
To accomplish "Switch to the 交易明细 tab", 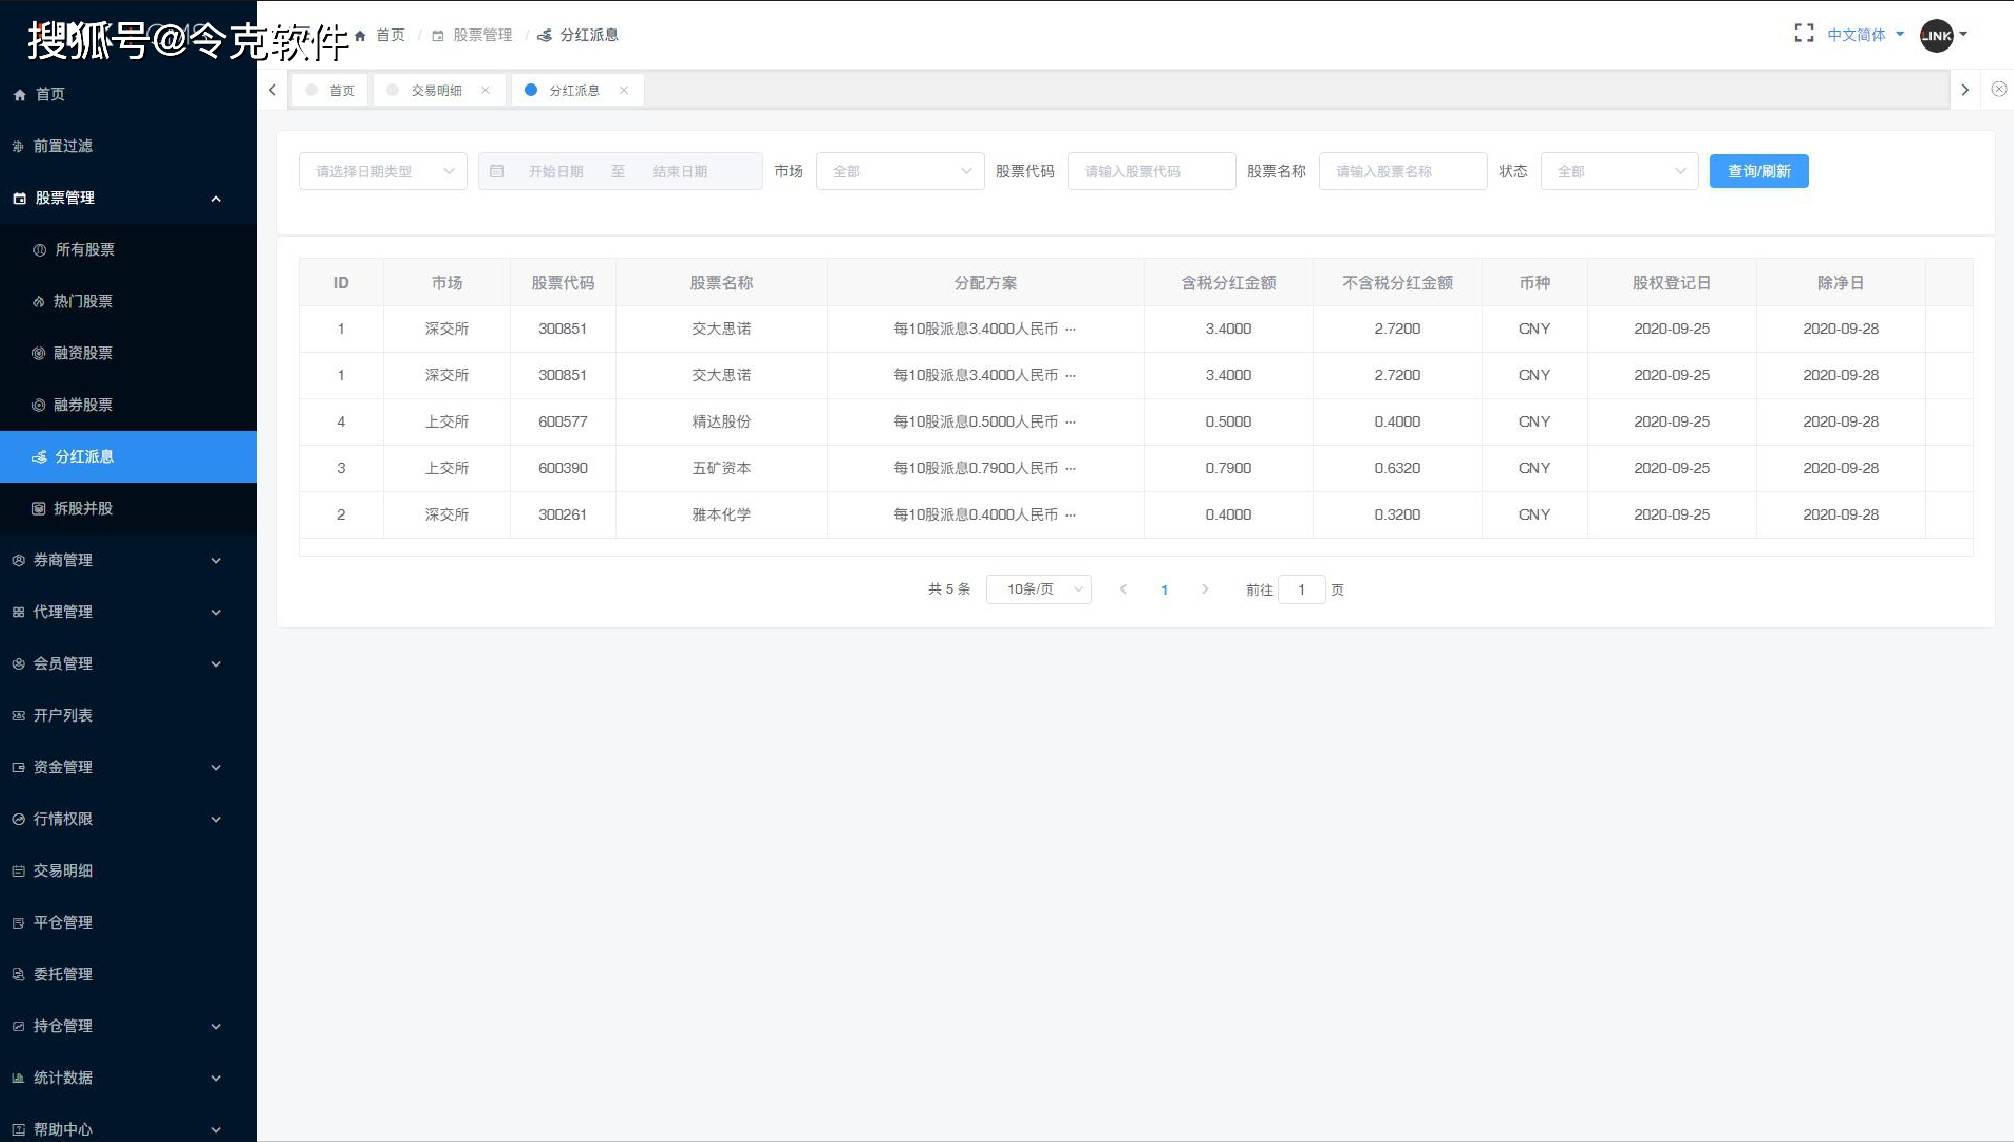I will point(436,90).
